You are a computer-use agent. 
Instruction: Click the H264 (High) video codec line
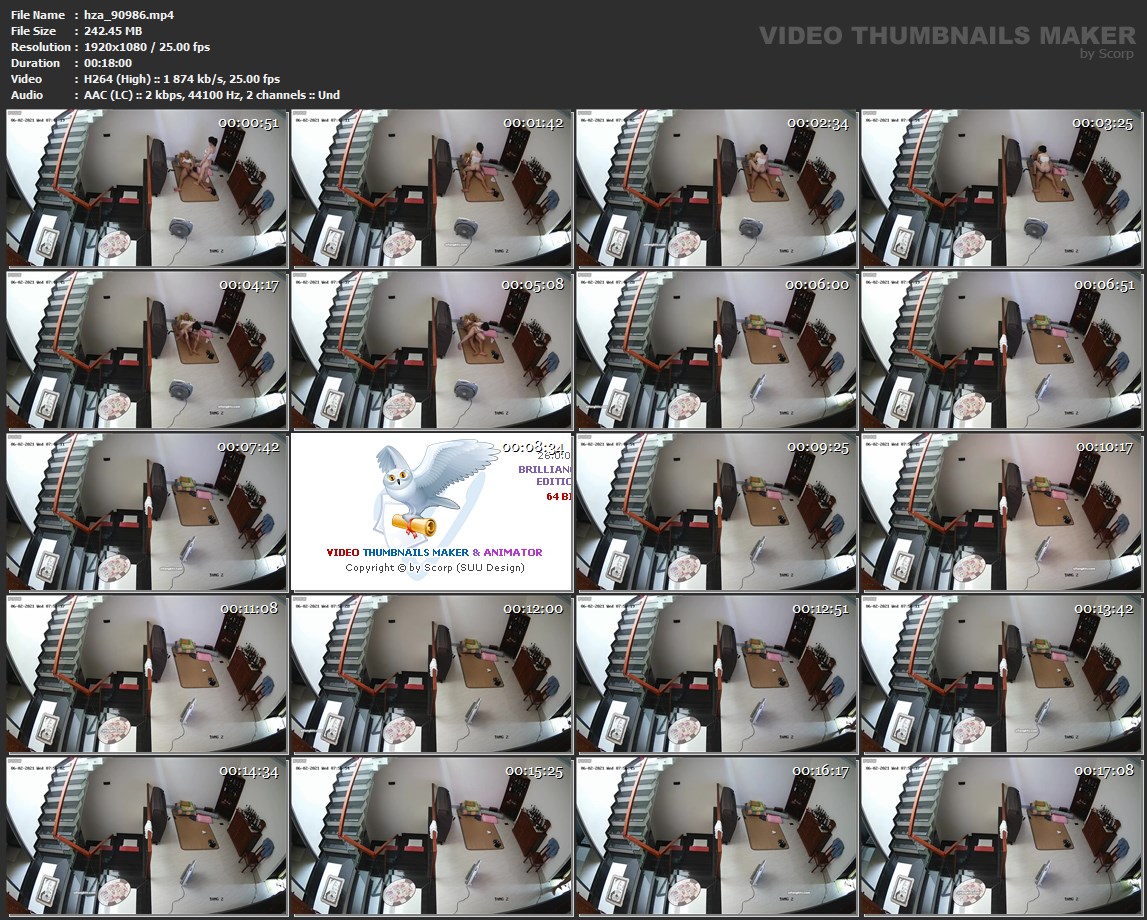click(x=182, y=79)
